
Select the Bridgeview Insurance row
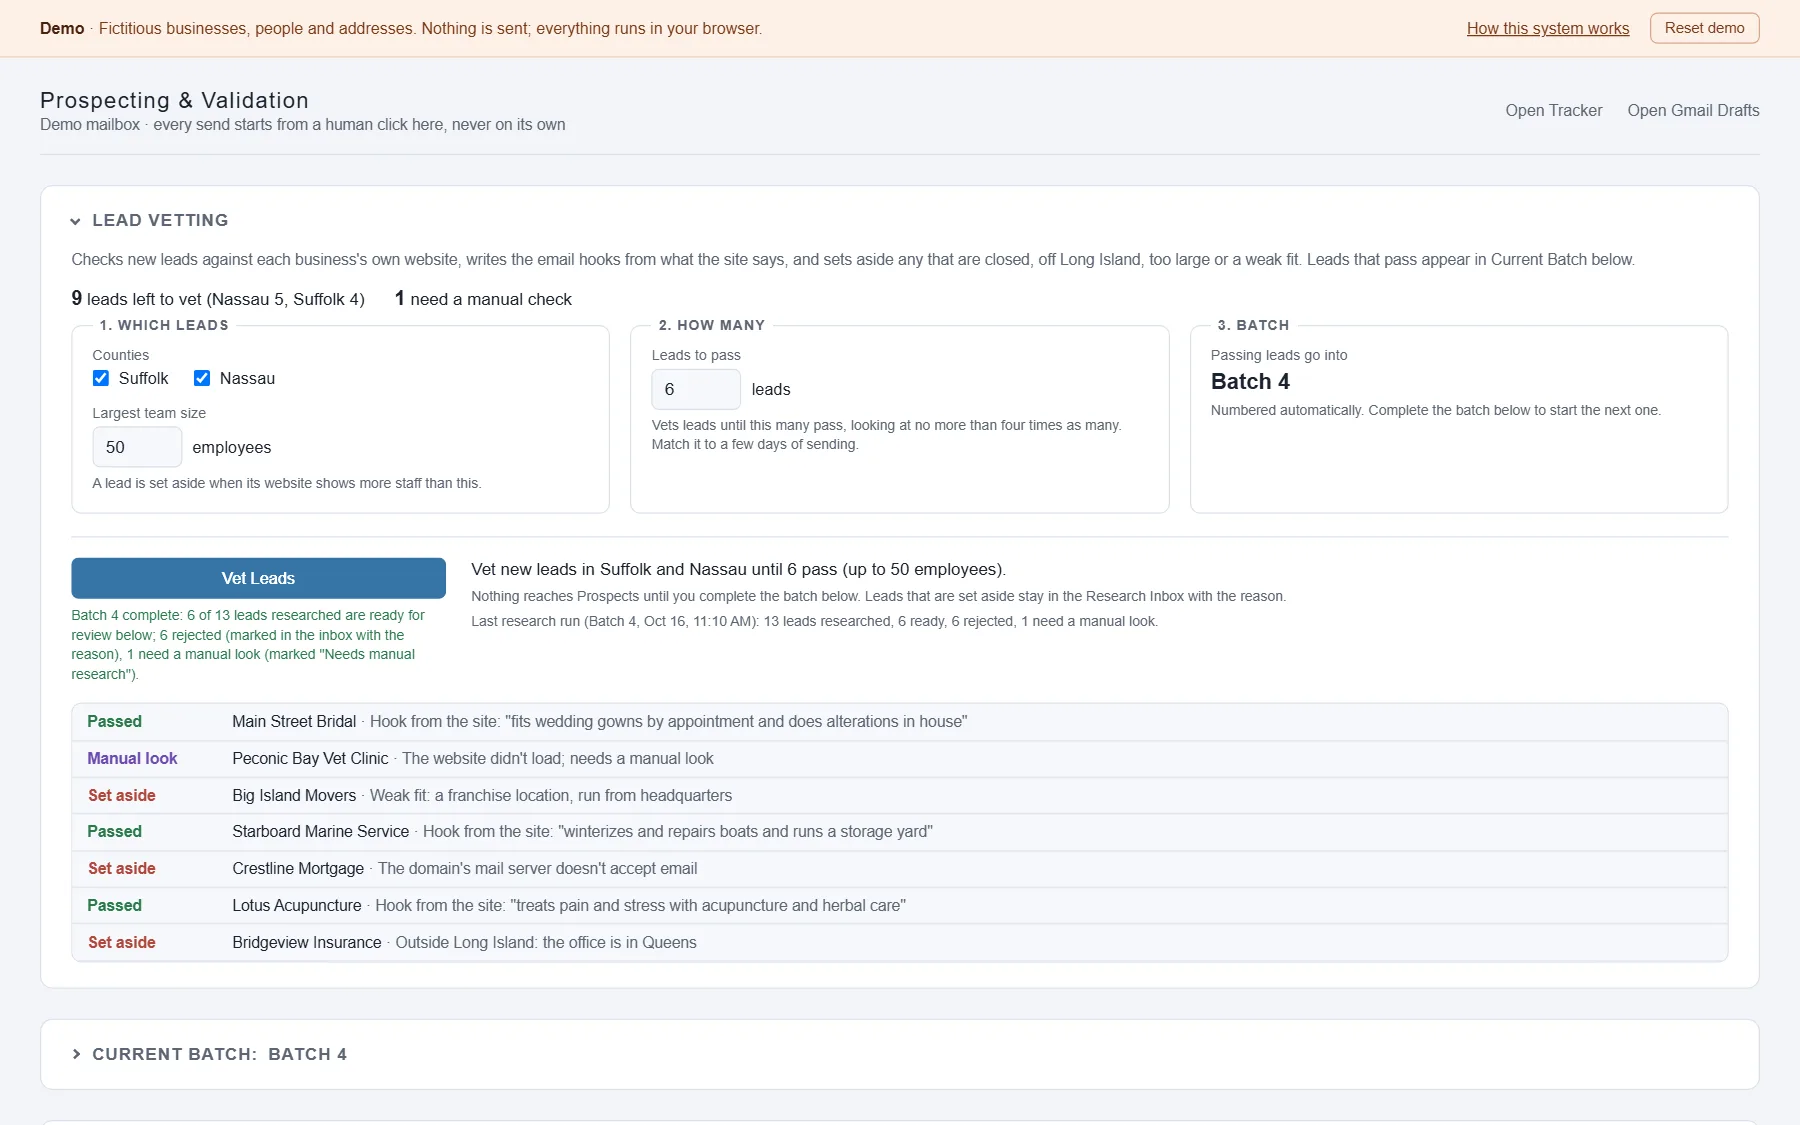pos(899,943)
